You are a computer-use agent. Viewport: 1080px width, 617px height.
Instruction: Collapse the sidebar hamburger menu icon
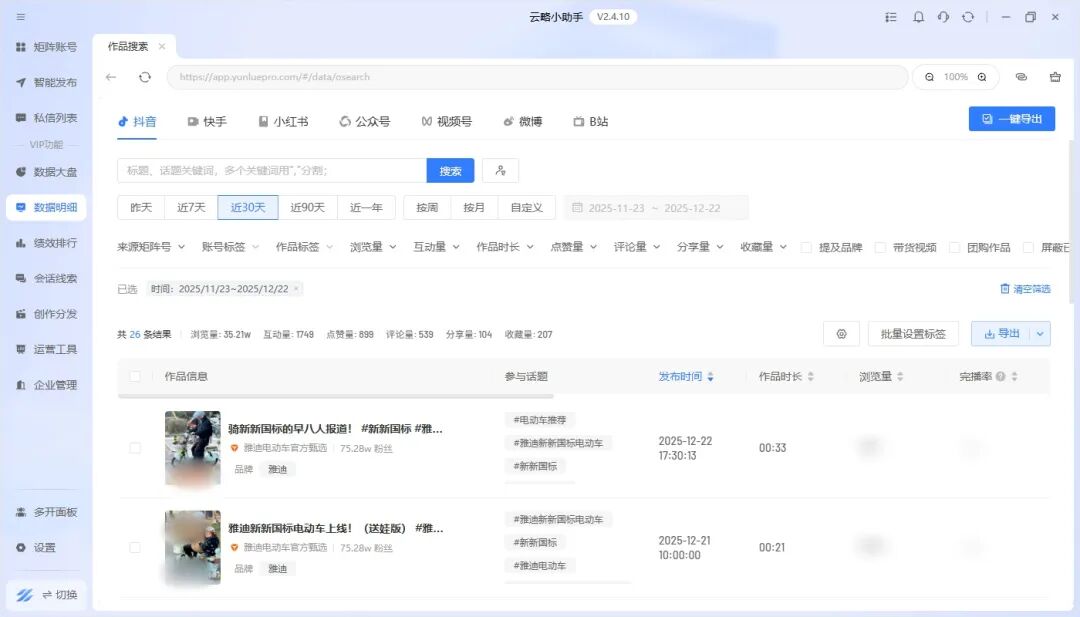[x=21, y=17]
